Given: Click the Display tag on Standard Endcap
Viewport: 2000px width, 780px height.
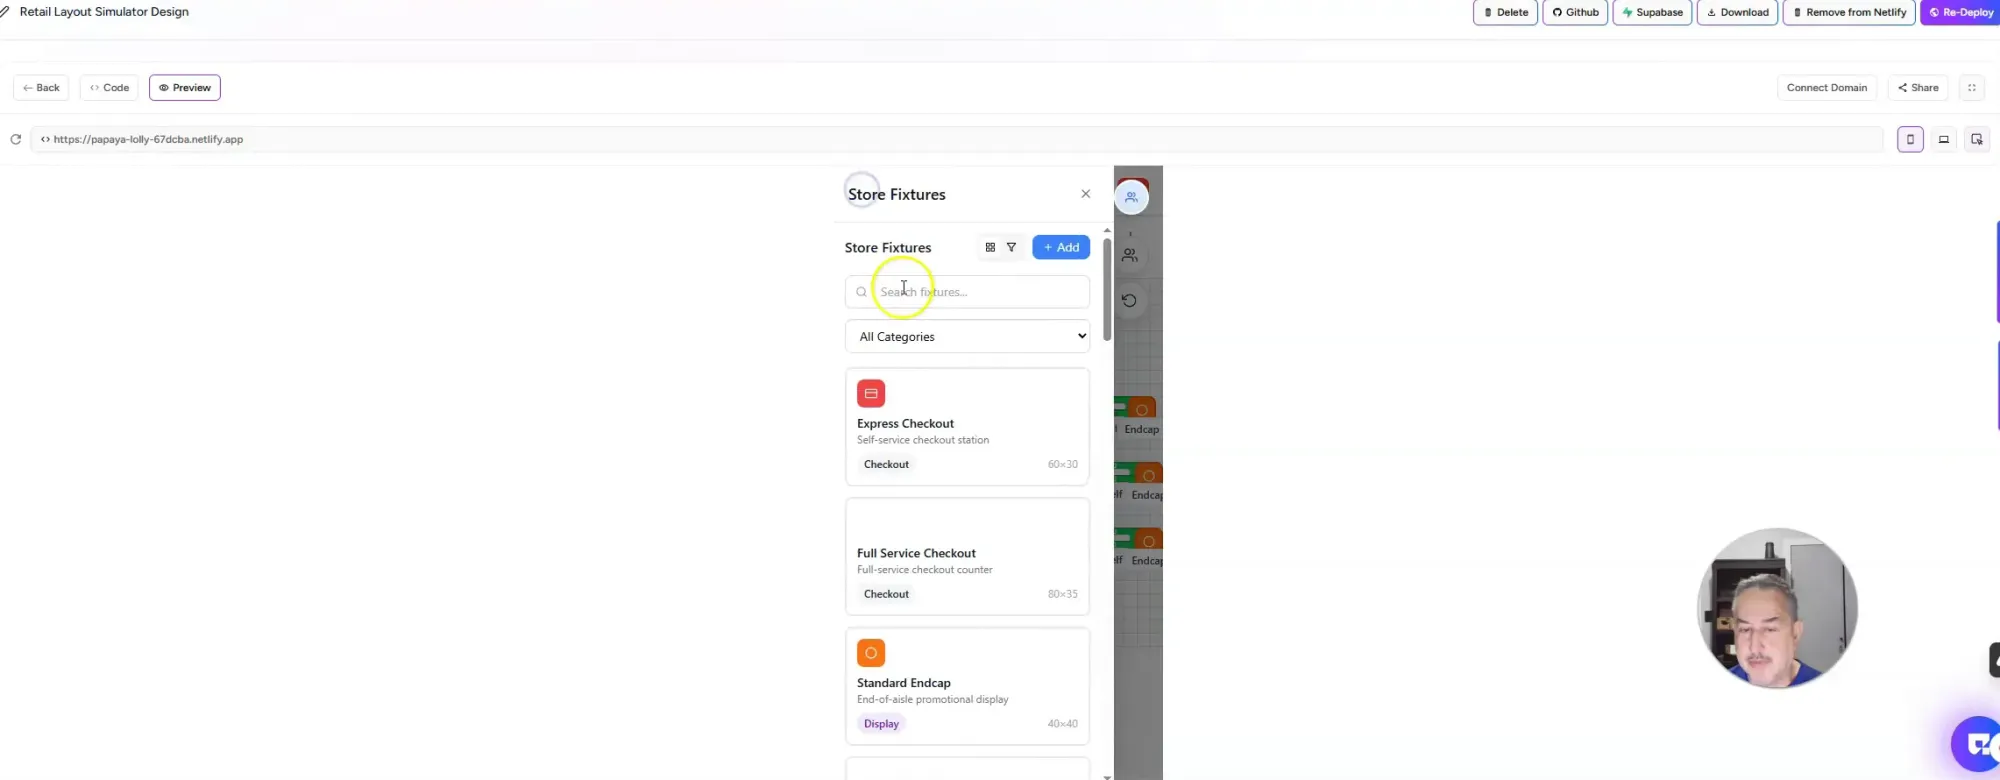Looking at the screenshot, I should 881,724.
